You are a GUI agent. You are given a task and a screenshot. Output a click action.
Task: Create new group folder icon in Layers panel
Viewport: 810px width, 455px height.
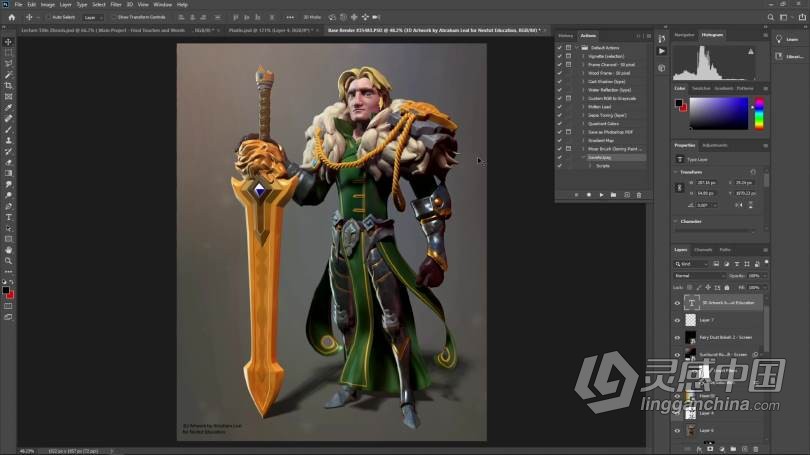pyautogui.click(x=733, y=449)
